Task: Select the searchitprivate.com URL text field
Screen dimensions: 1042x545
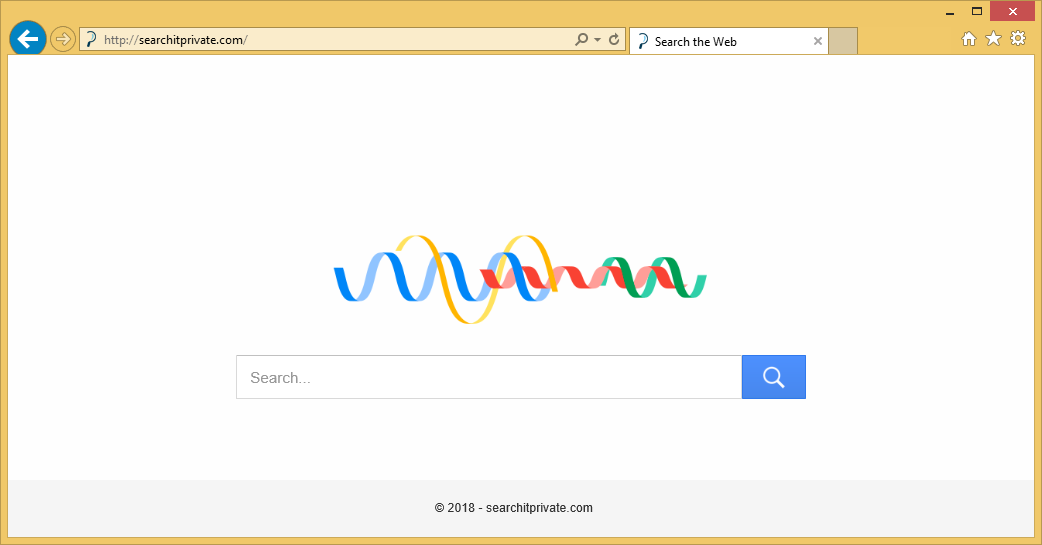Action: tap(330, 40)
